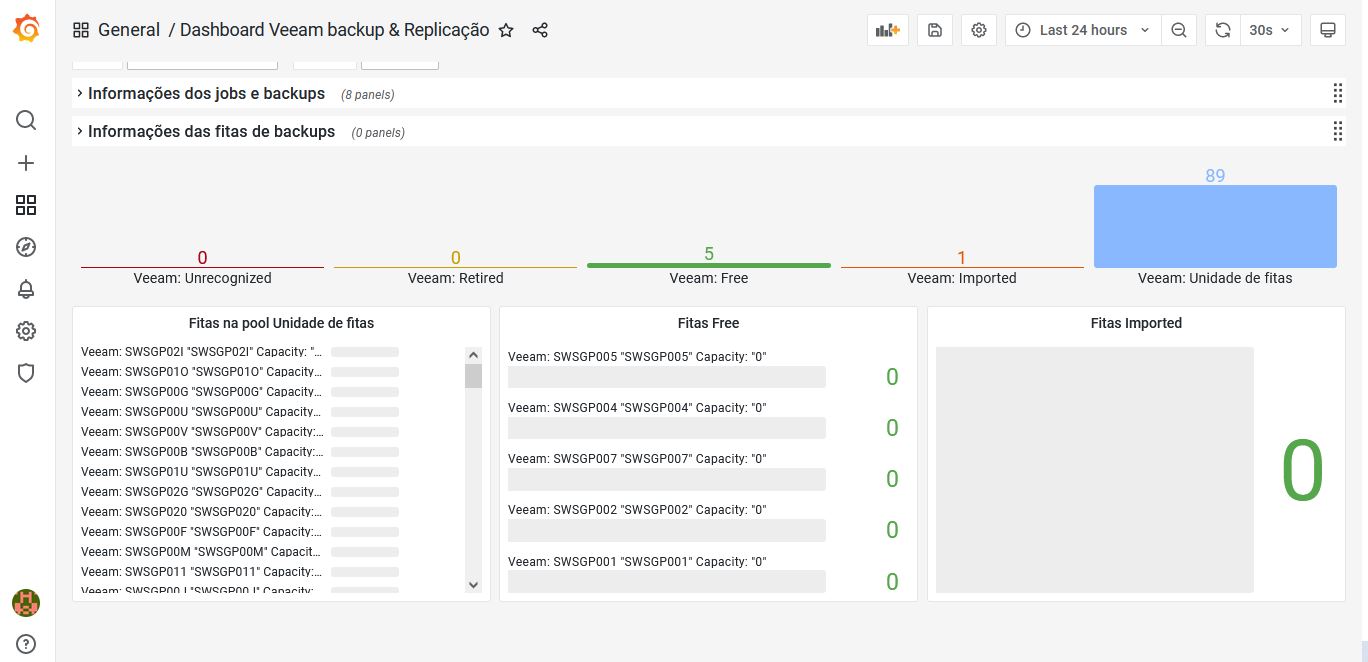Open the user avatar profile icon
Image resolution: width=1368 pixels, height=662 pixels.
tap(26, 603)
